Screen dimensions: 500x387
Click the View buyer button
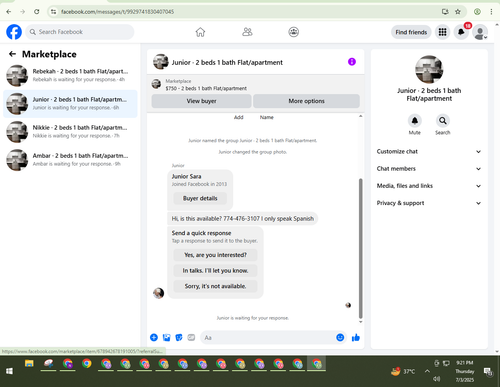(201, 101)
